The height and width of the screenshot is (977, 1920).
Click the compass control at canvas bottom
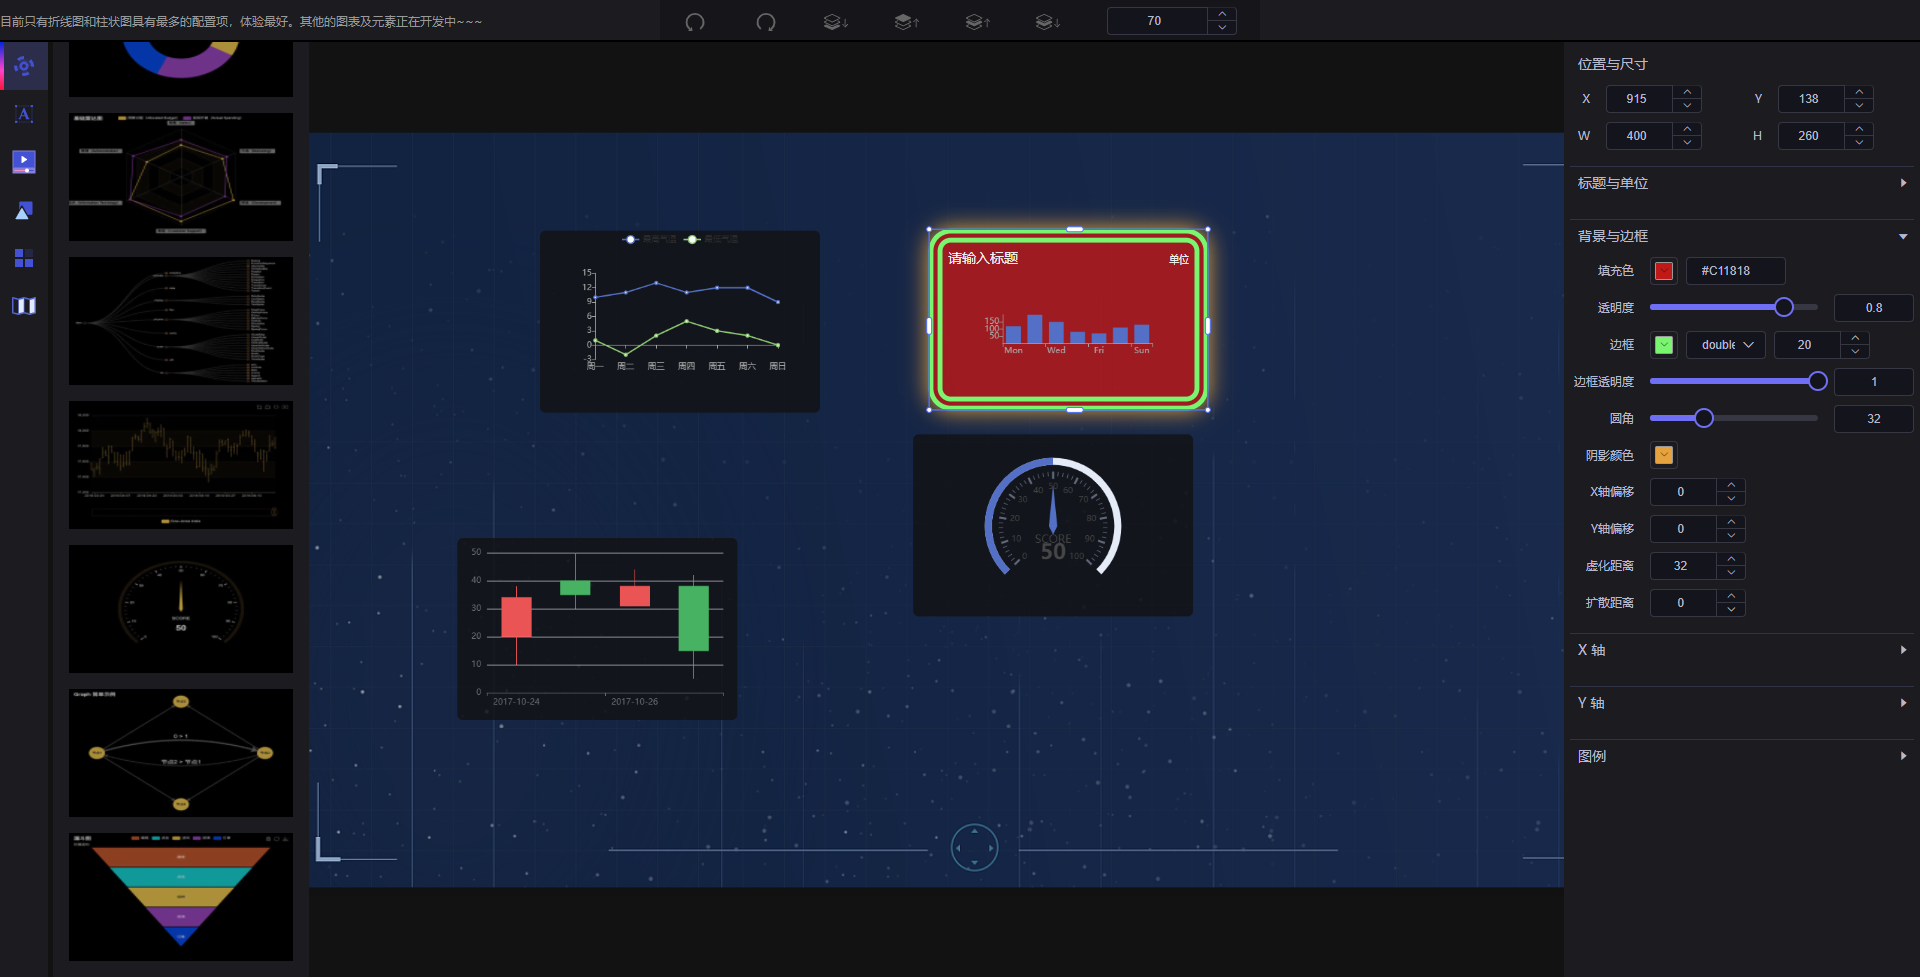[x=974, y=848]
